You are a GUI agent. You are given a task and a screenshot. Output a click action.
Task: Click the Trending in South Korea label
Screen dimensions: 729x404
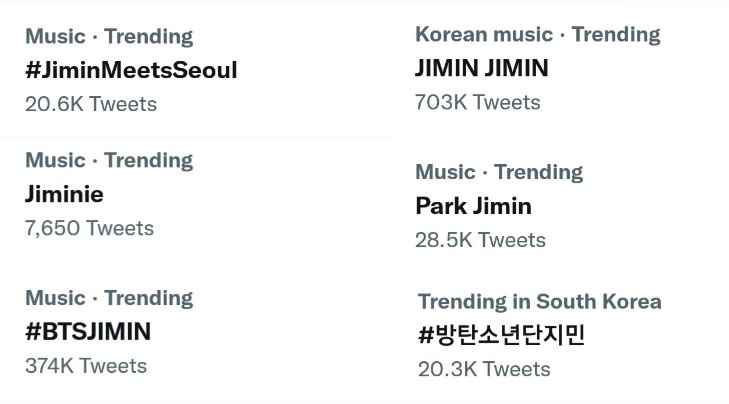tap(539, 302)
